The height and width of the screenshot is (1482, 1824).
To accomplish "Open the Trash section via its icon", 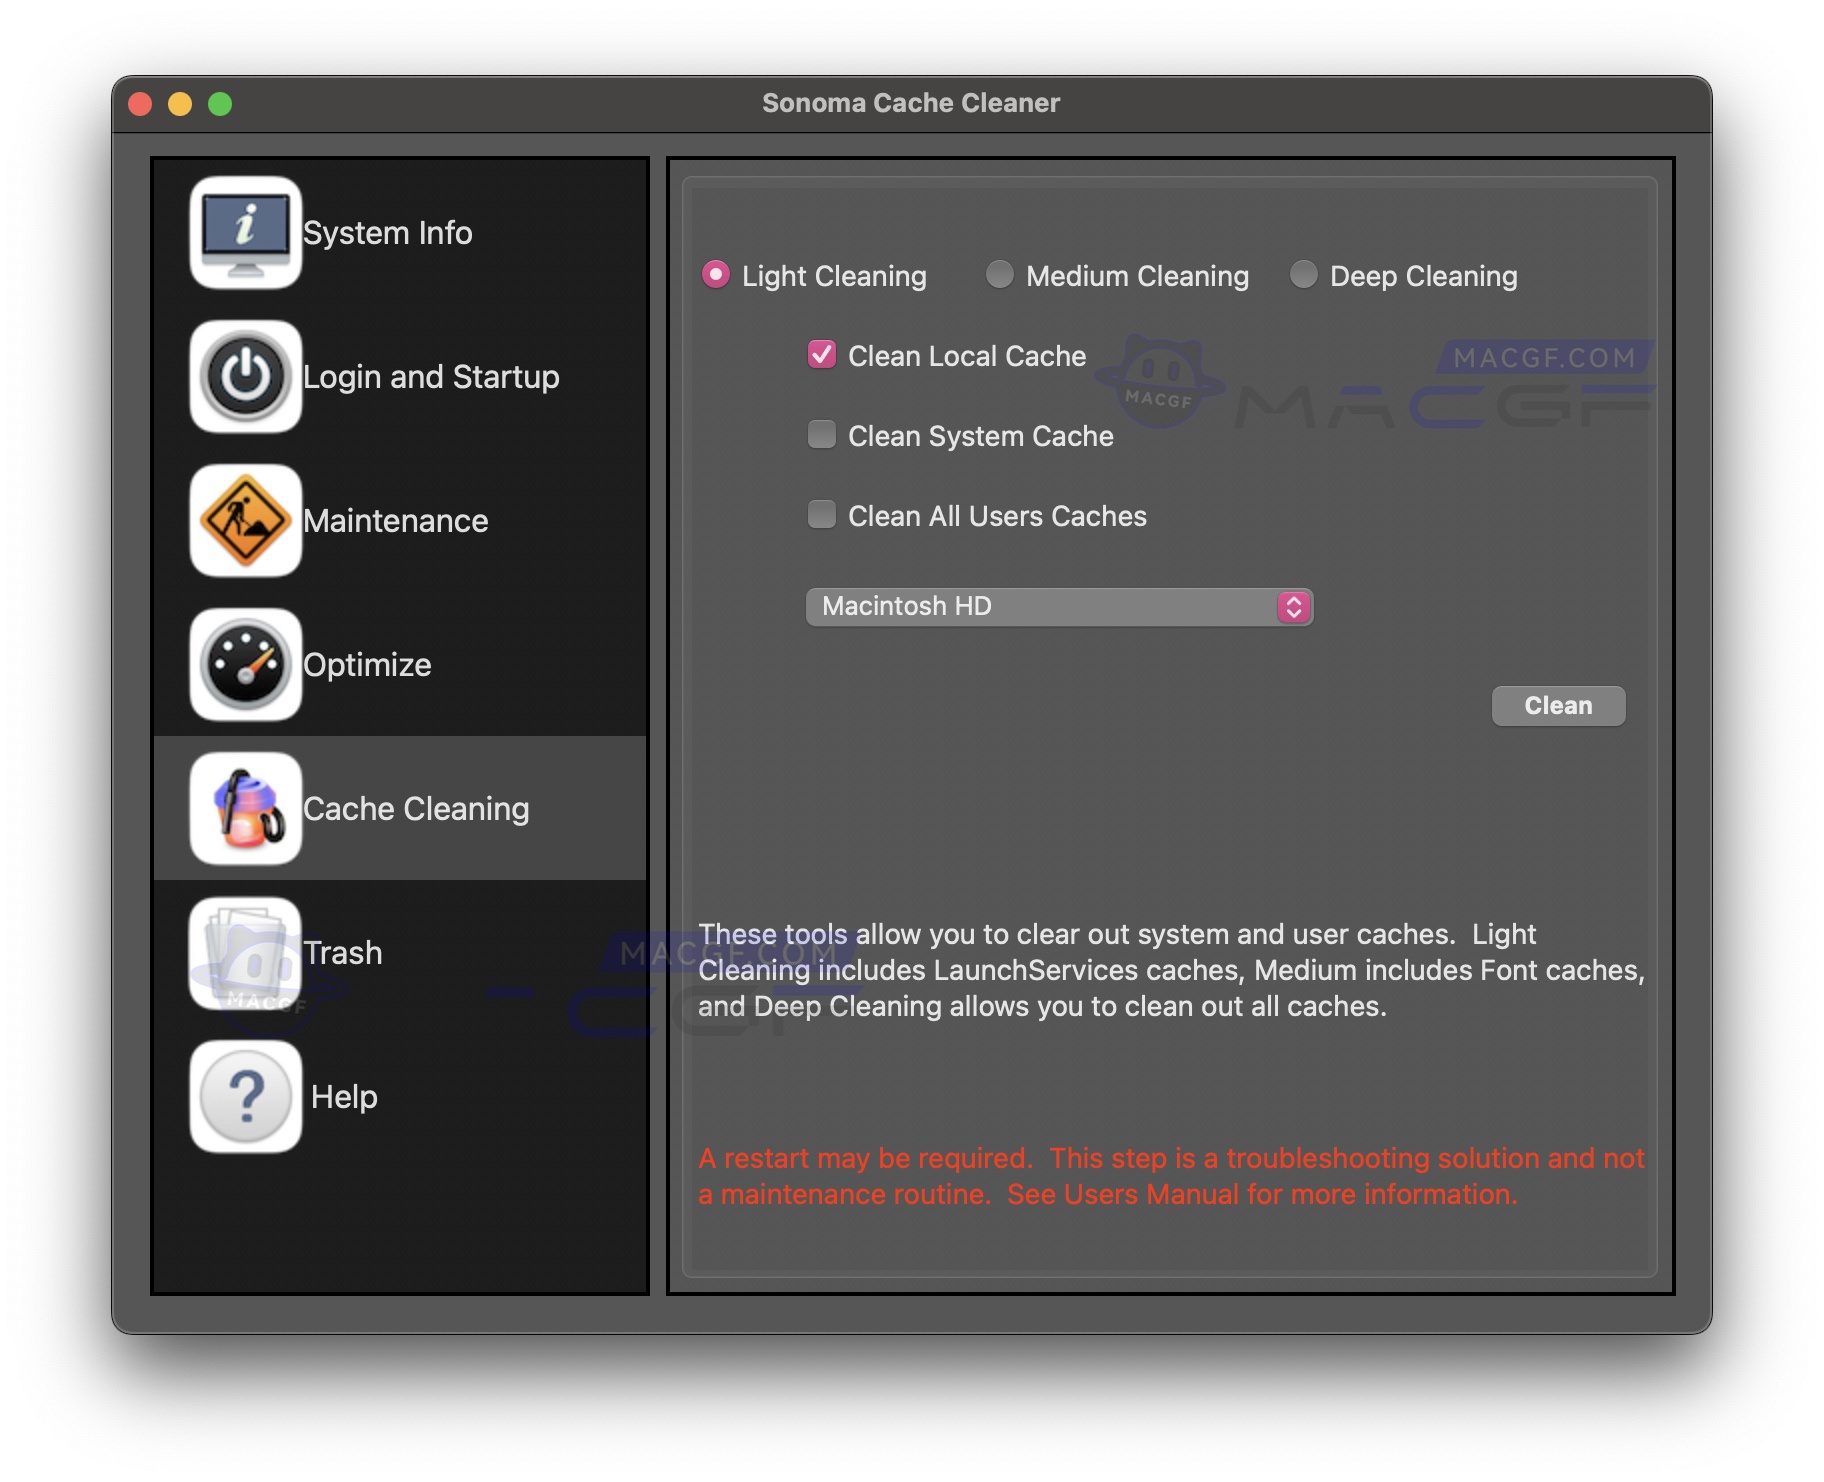I will tap(245, 952).
